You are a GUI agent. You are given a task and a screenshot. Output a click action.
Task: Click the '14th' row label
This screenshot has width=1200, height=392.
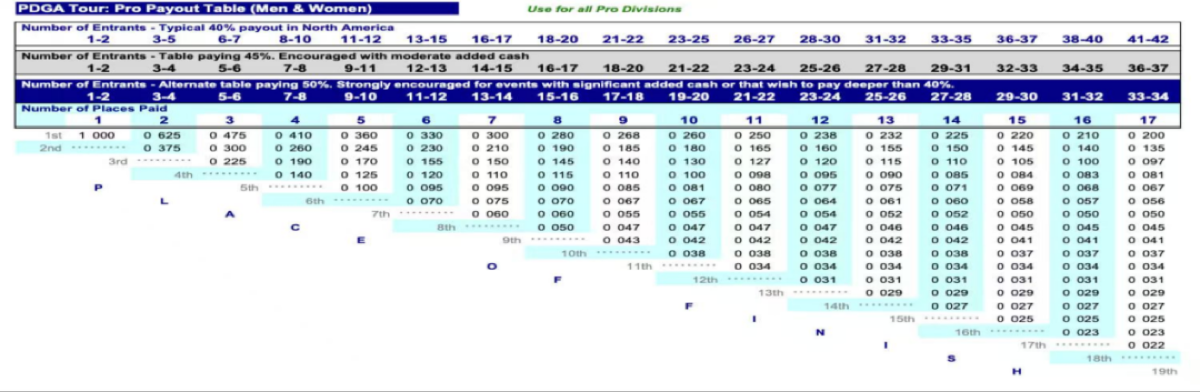coord(837,305)
